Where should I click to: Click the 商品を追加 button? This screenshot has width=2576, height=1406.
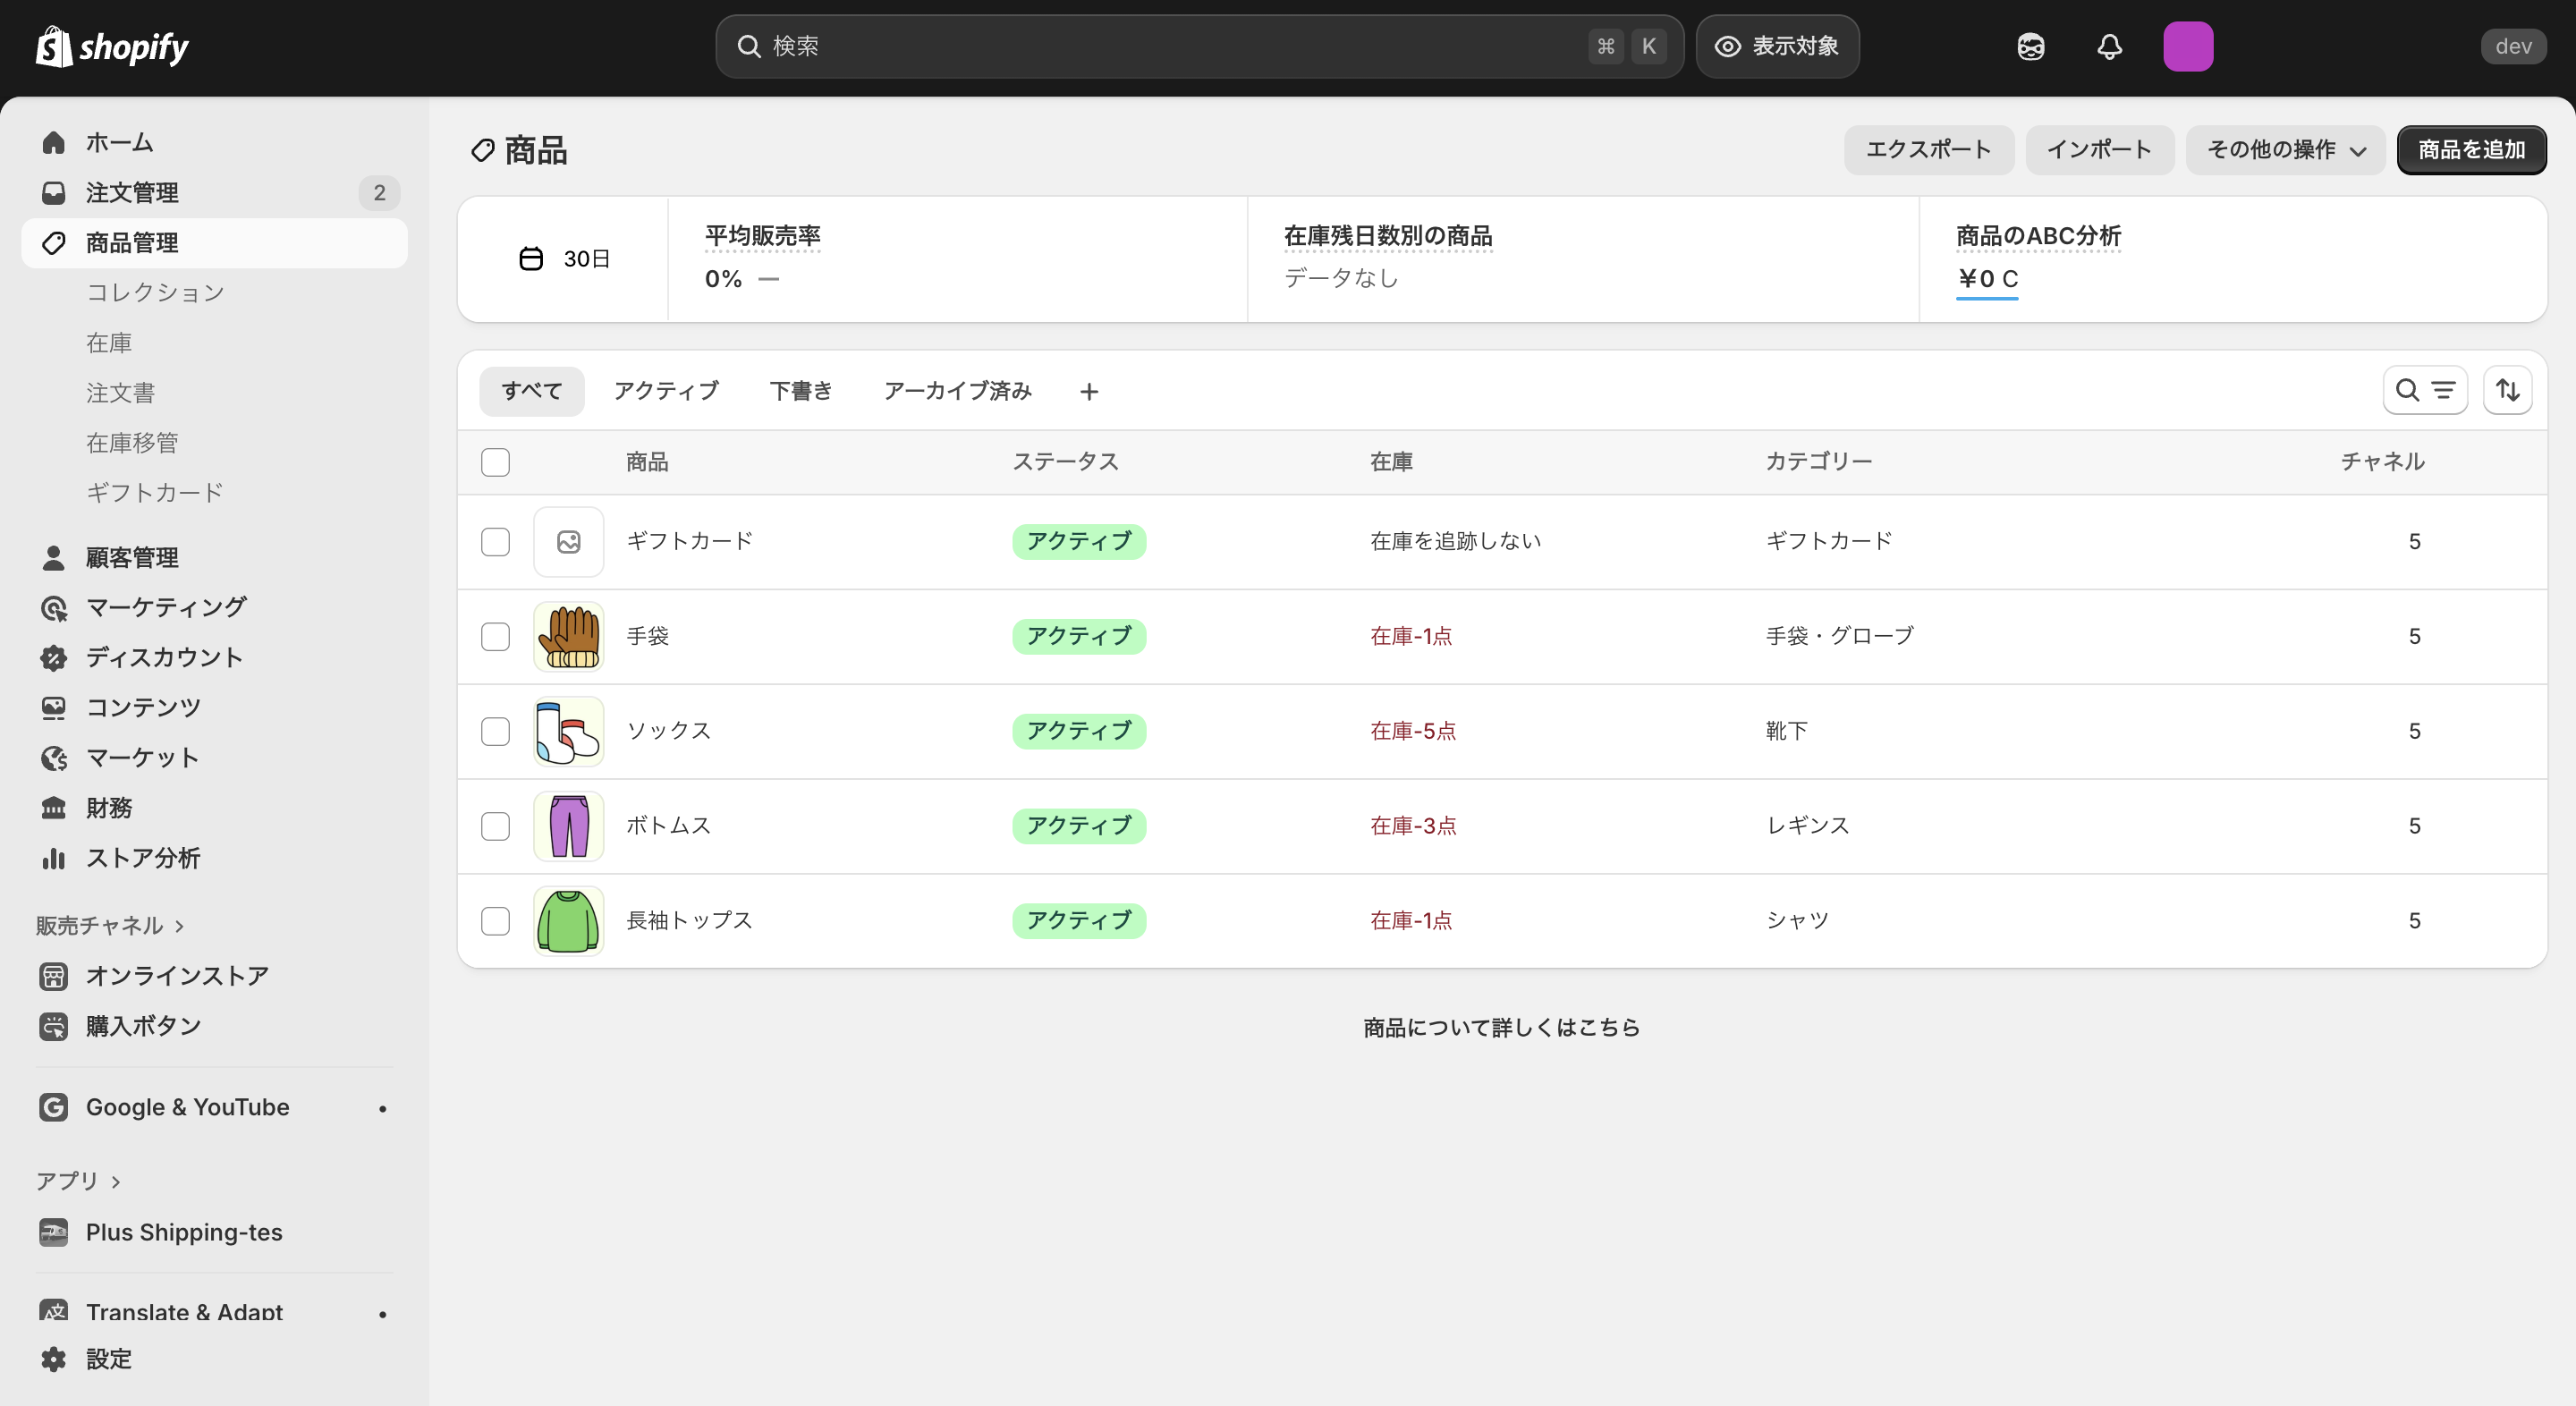(x=2471, y=150)
